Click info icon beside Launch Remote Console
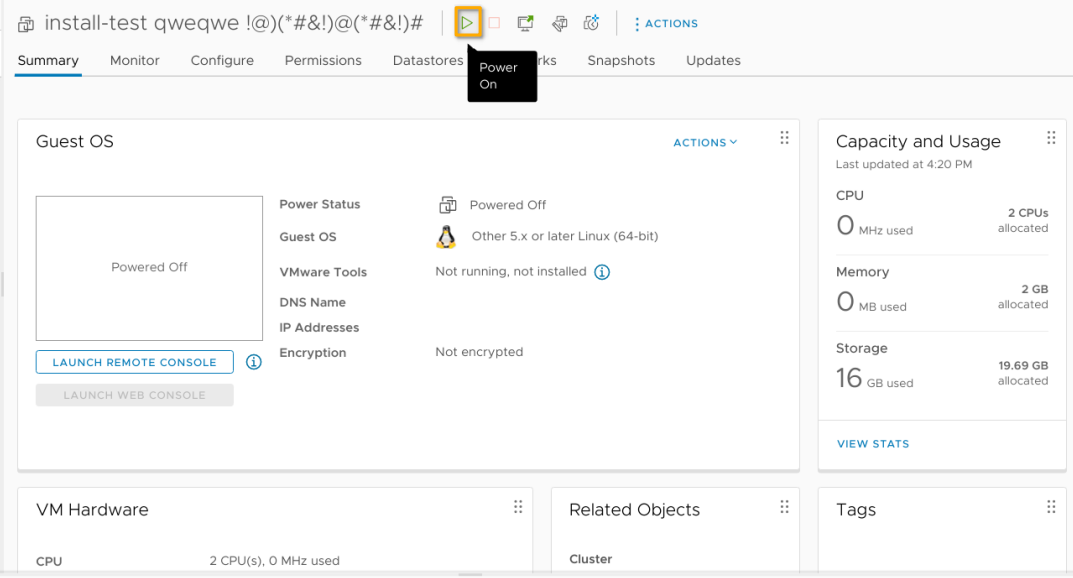The width and height of the screenshot is (1073, 578). (x=254, y=362)
